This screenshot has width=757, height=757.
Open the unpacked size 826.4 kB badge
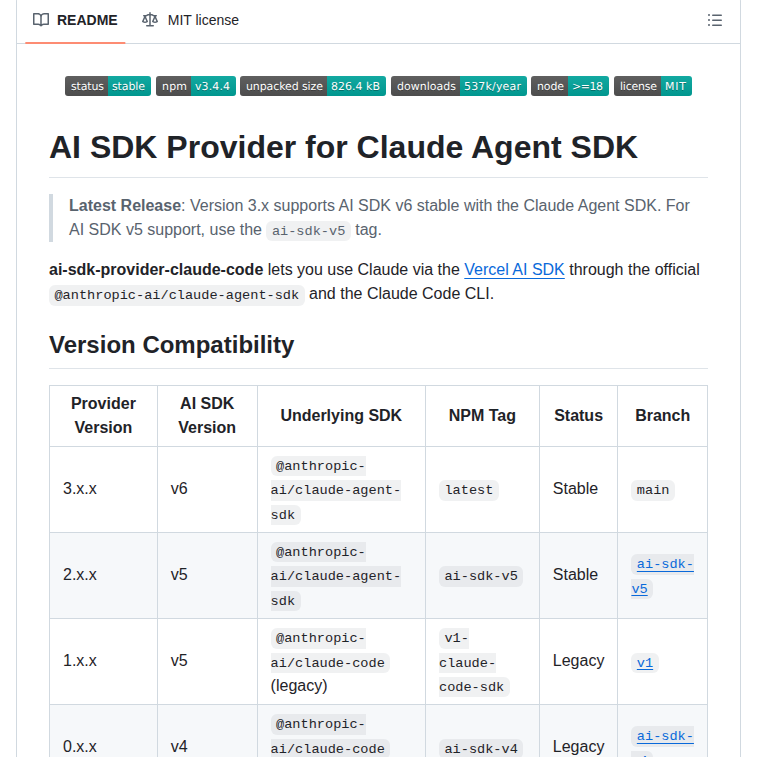[x=313, y=86]
